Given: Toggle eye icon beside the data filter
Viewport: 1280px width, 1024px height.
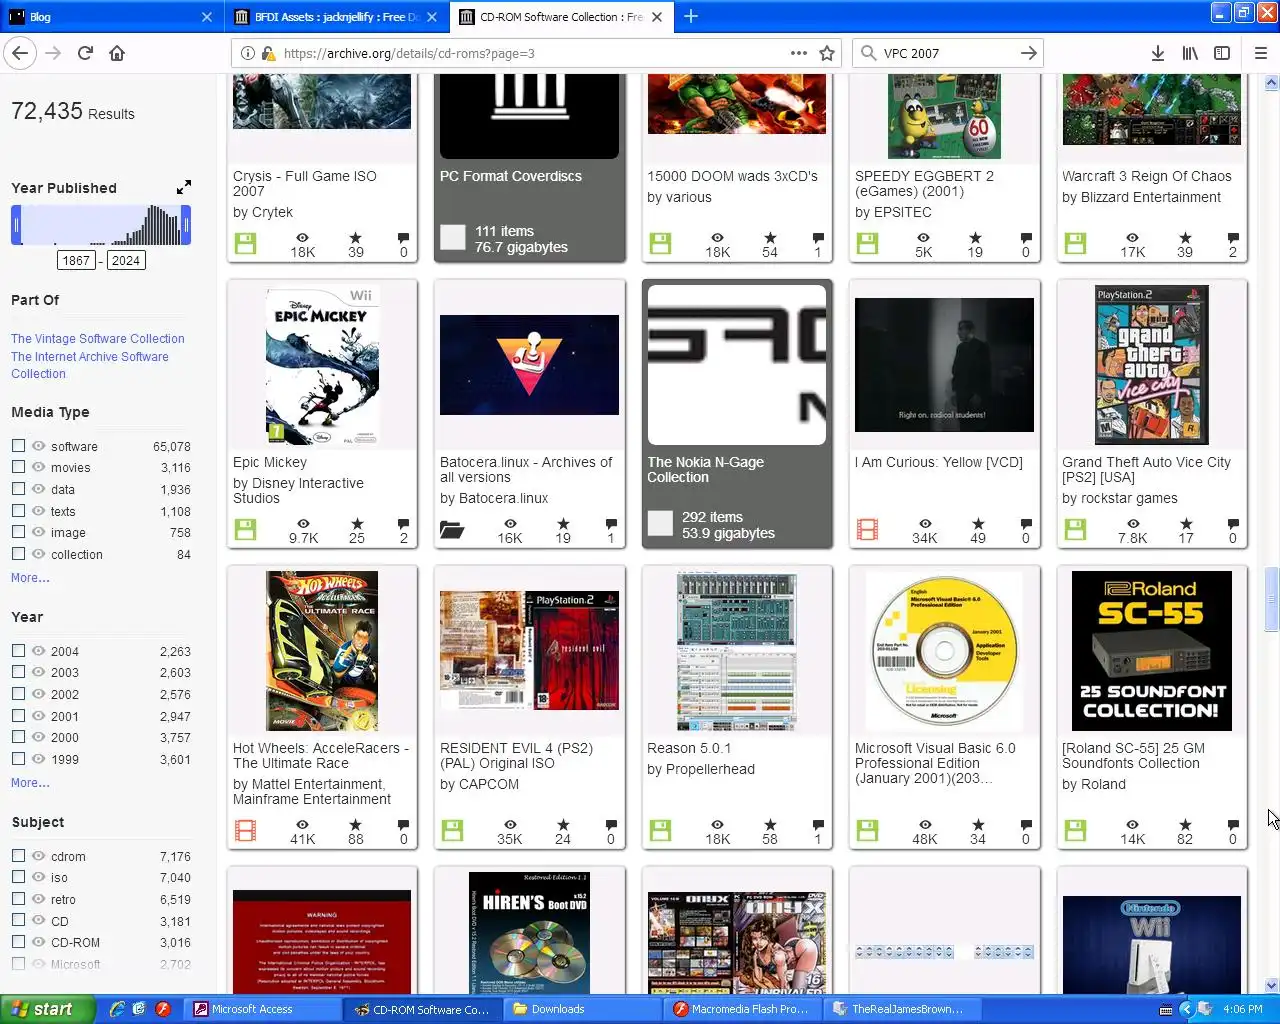Looking at the screenshot, I should click(38, 489).
